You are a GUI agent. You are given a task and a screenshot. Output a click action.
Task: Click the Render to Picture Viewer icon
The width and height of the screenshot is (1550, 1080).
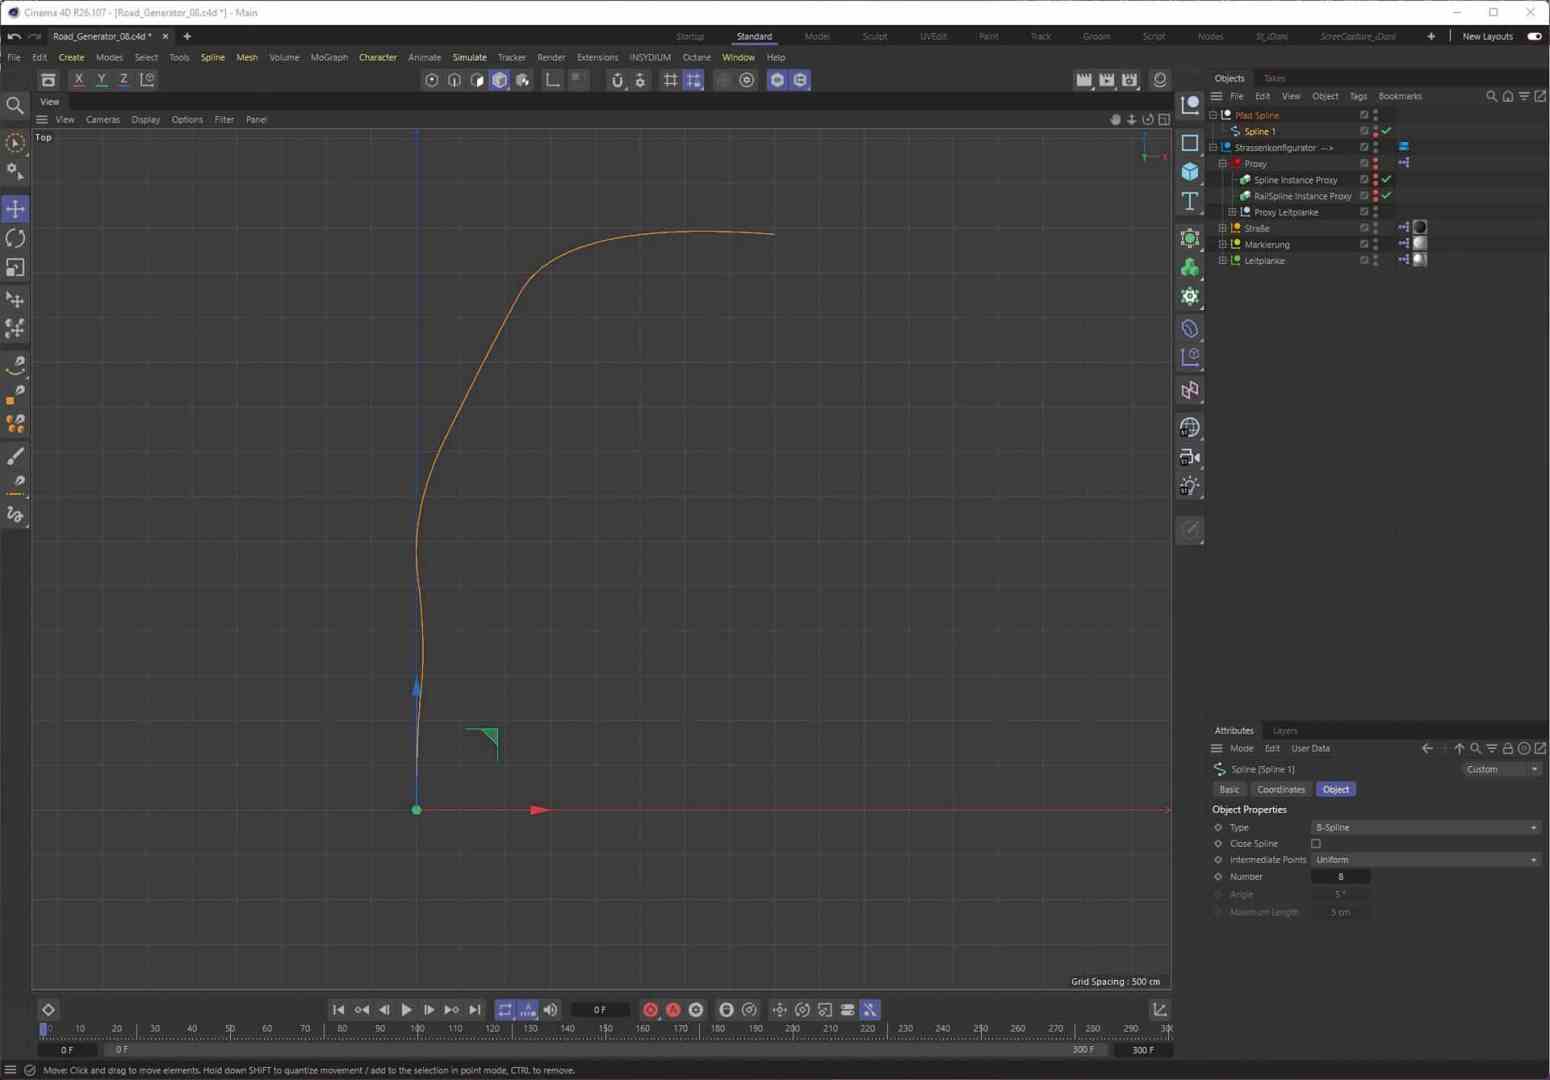tap(1106, 80)
